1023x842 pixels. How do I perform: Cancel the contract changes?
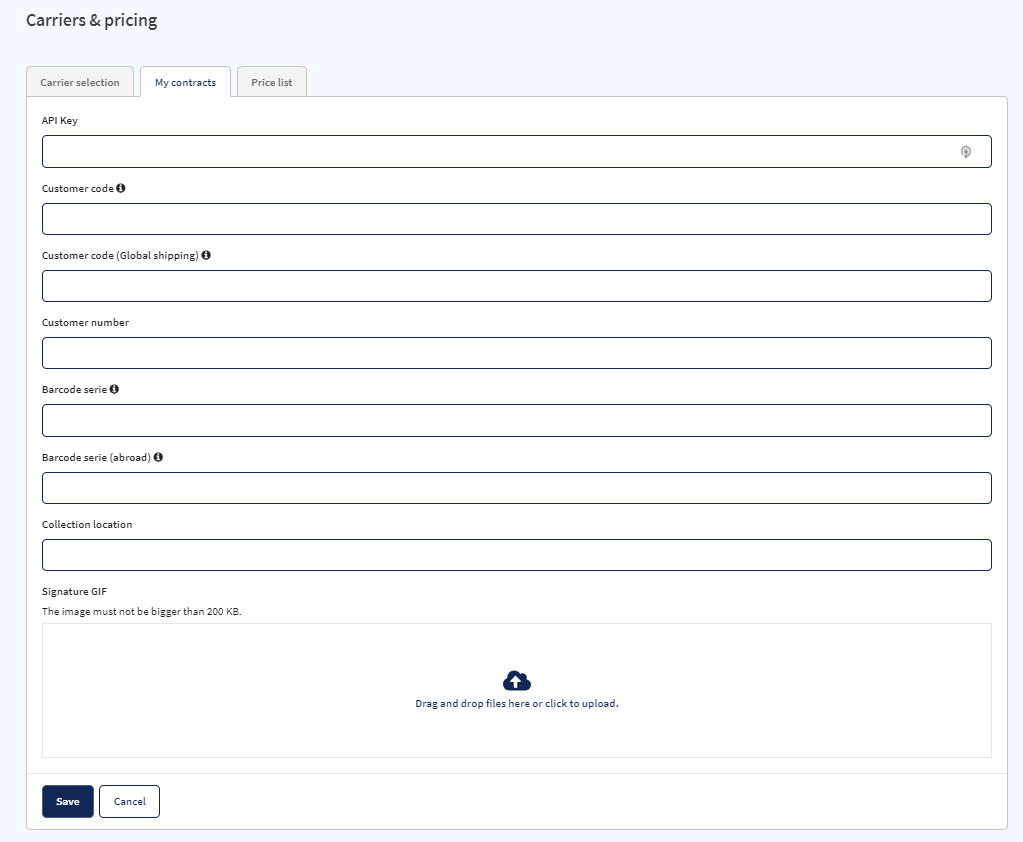[129, 802]
